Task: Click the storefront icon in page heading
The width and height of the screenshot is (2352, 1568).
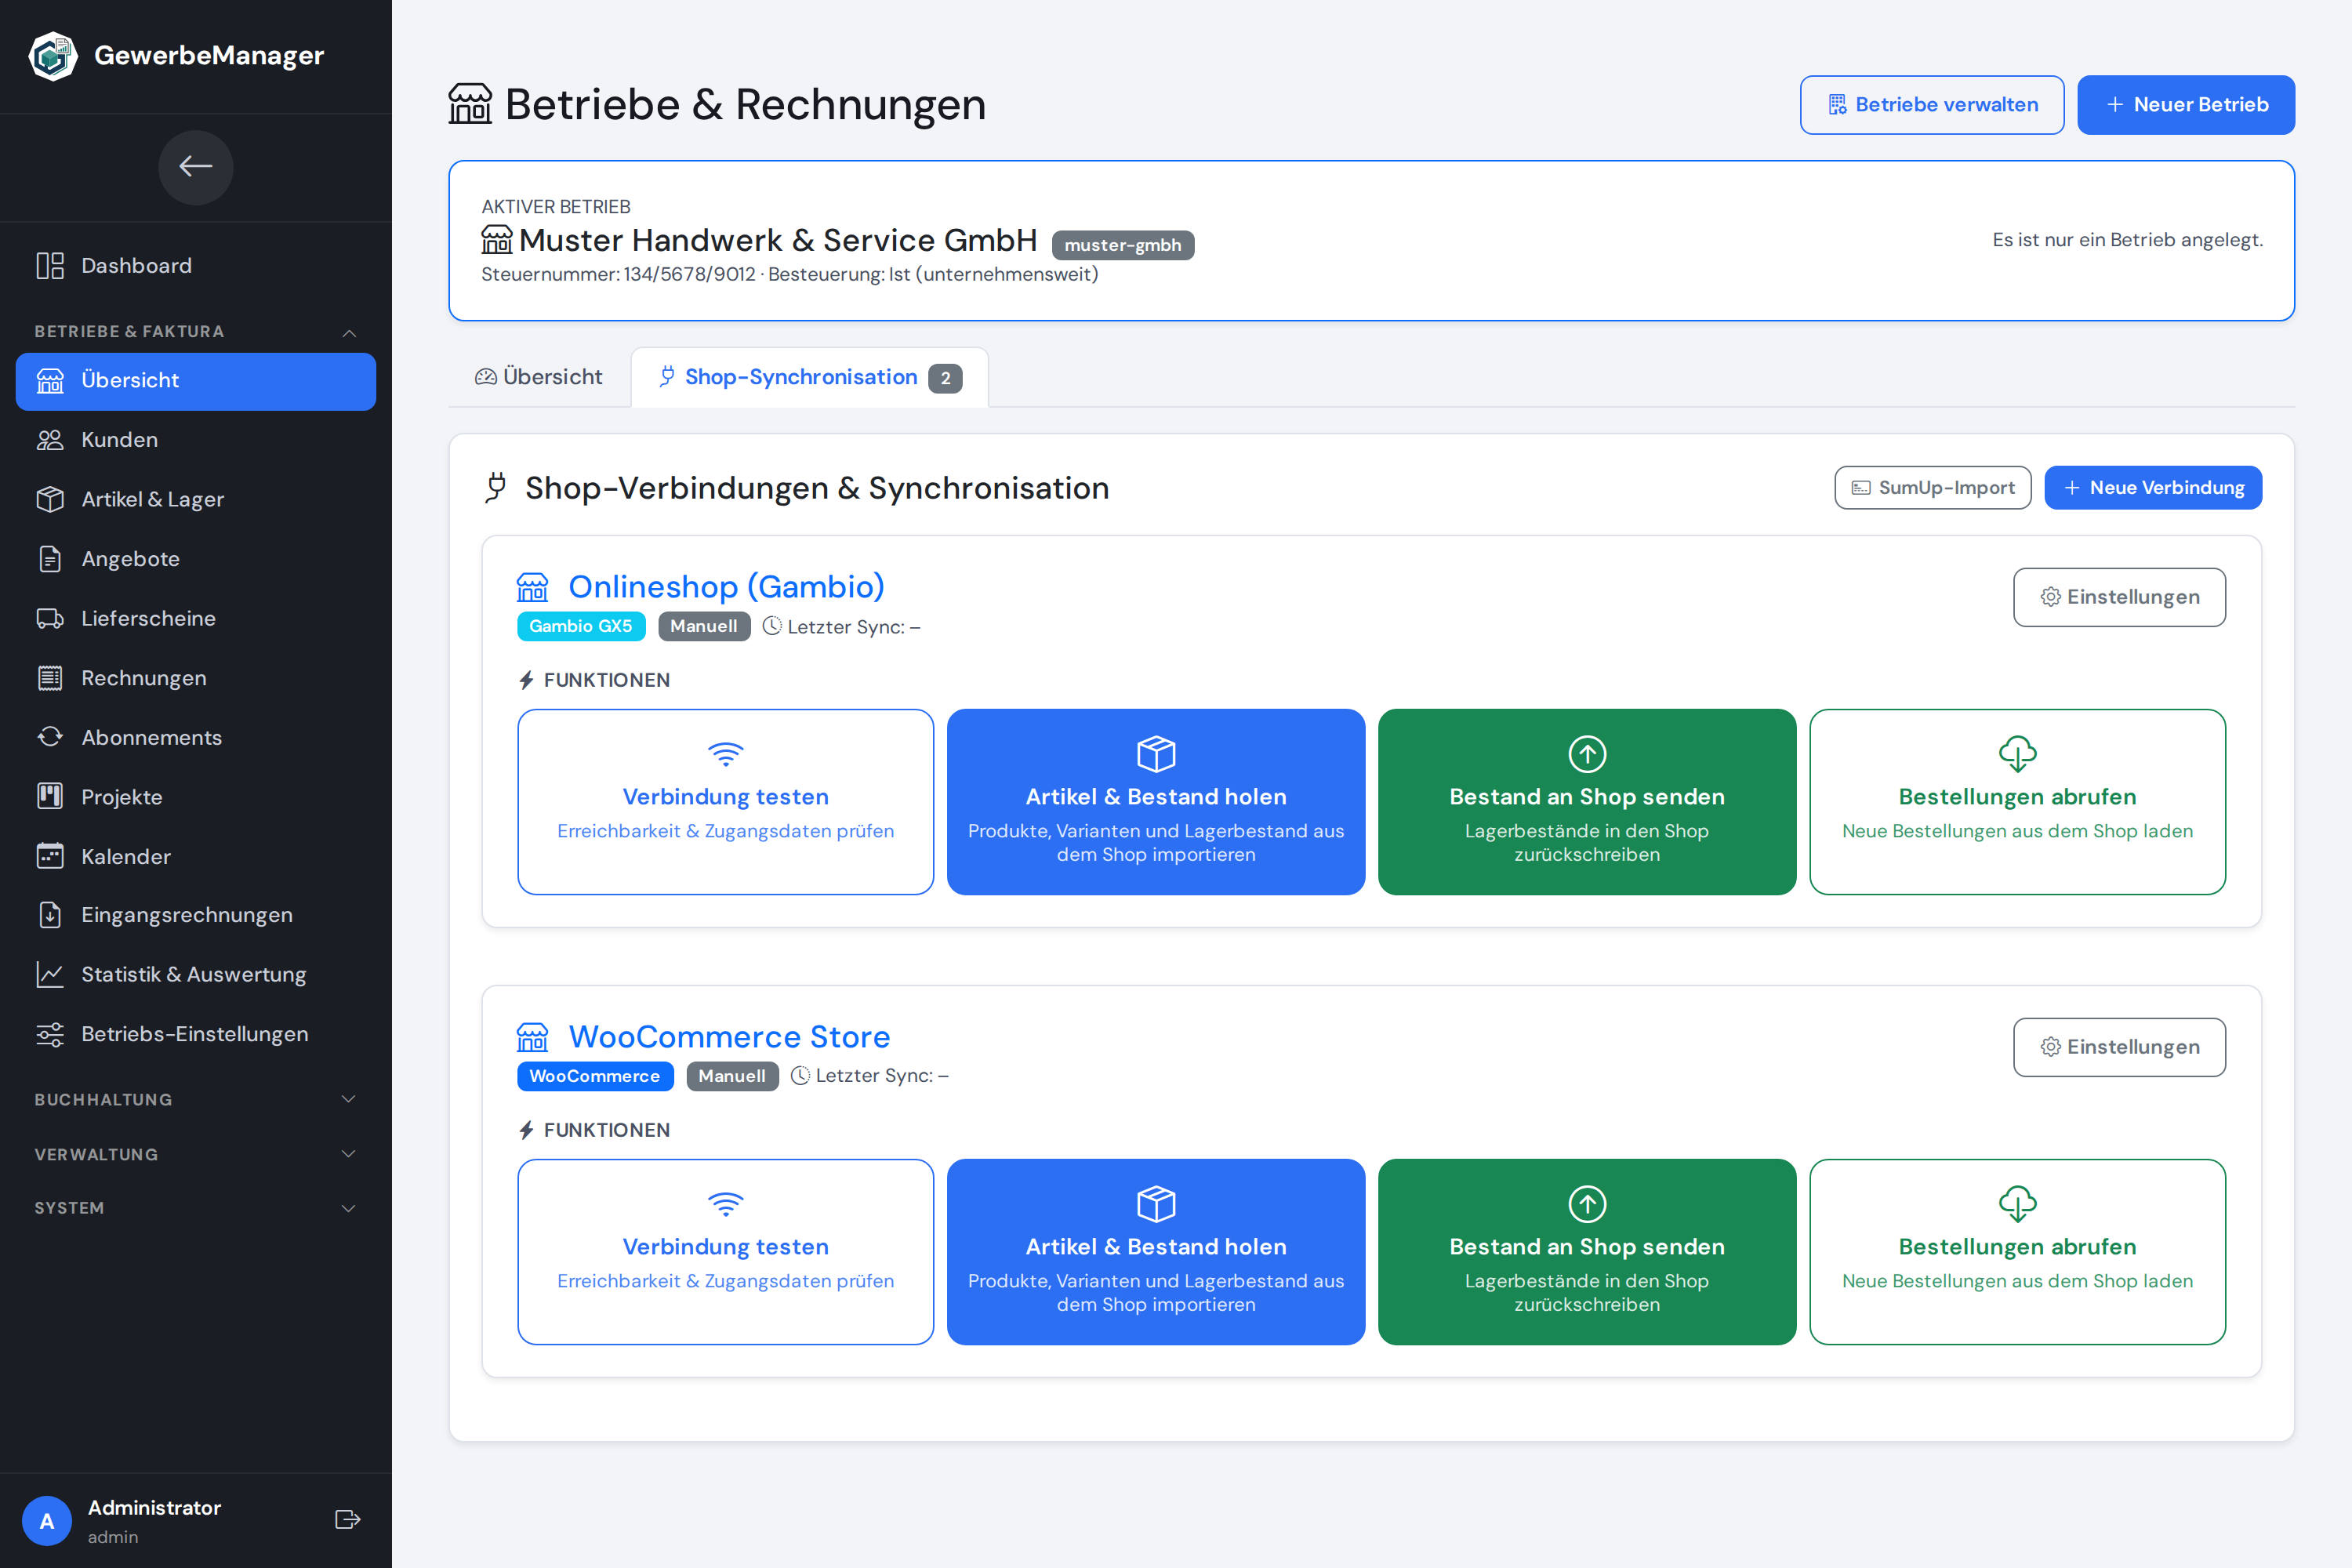Action: [470, 104]
